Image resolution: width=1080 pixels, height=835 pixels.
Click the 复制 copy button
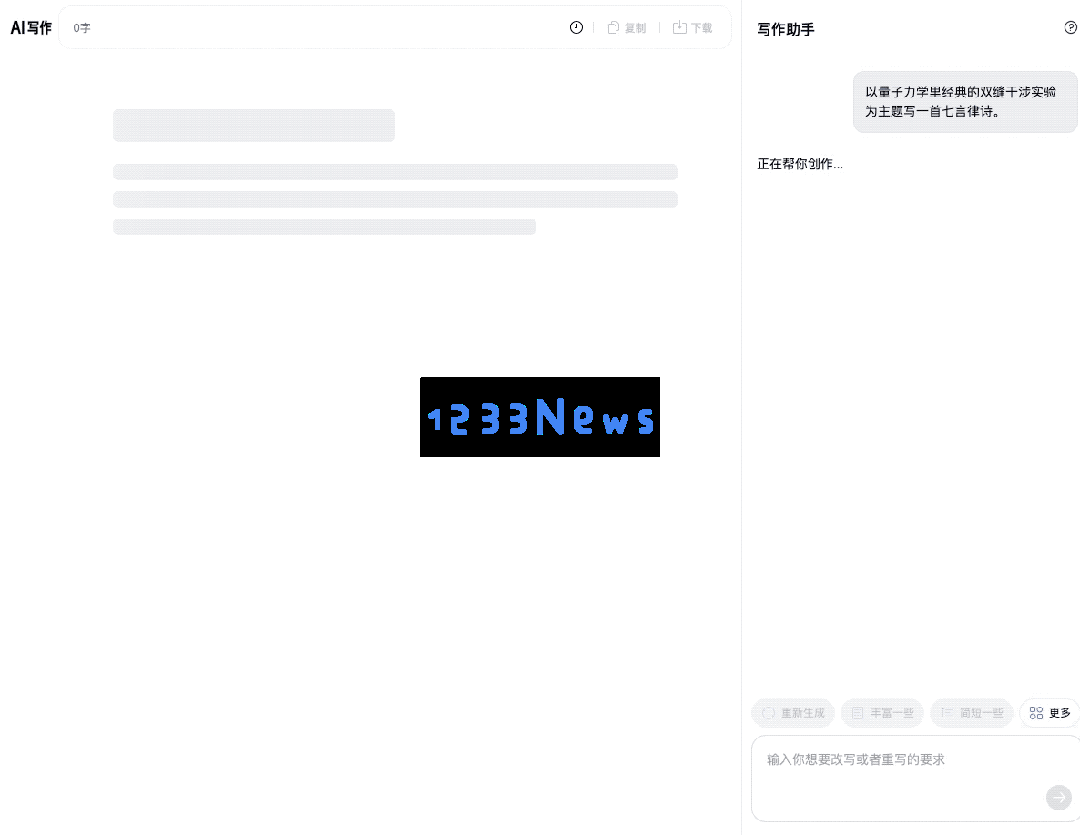coord(627,28)
